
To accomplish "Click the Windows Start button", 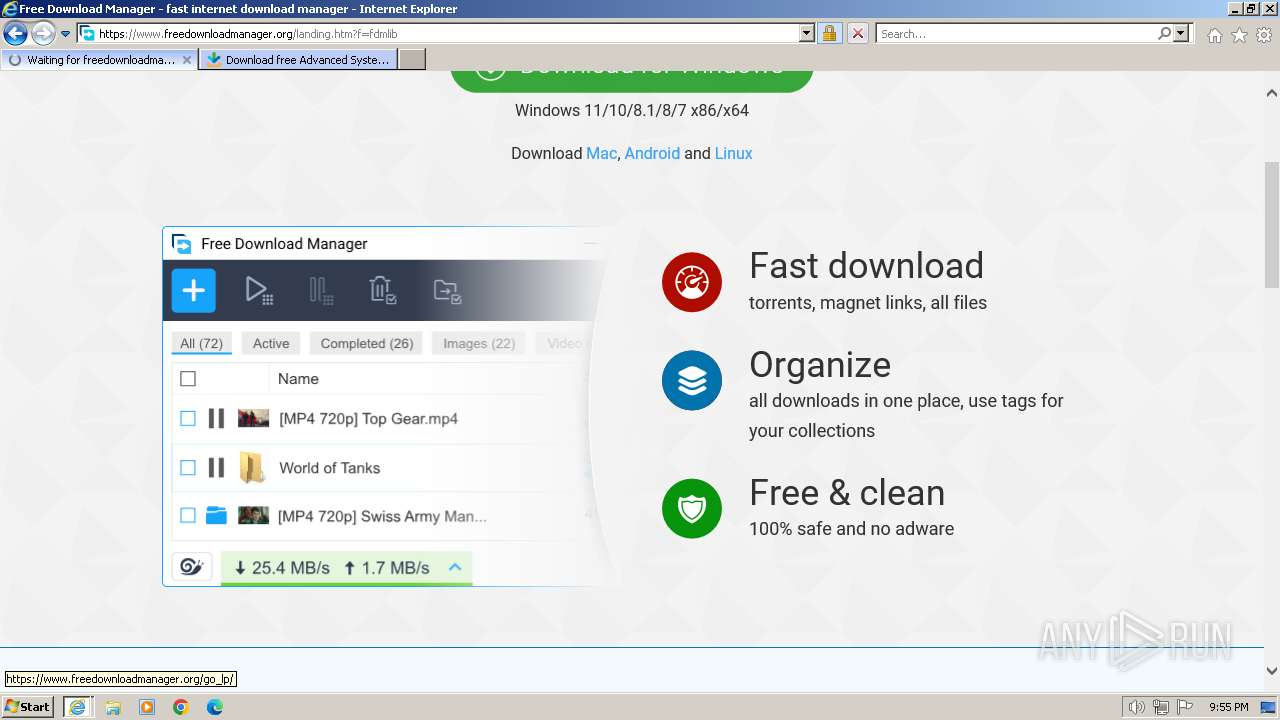I will coord(28,707).
